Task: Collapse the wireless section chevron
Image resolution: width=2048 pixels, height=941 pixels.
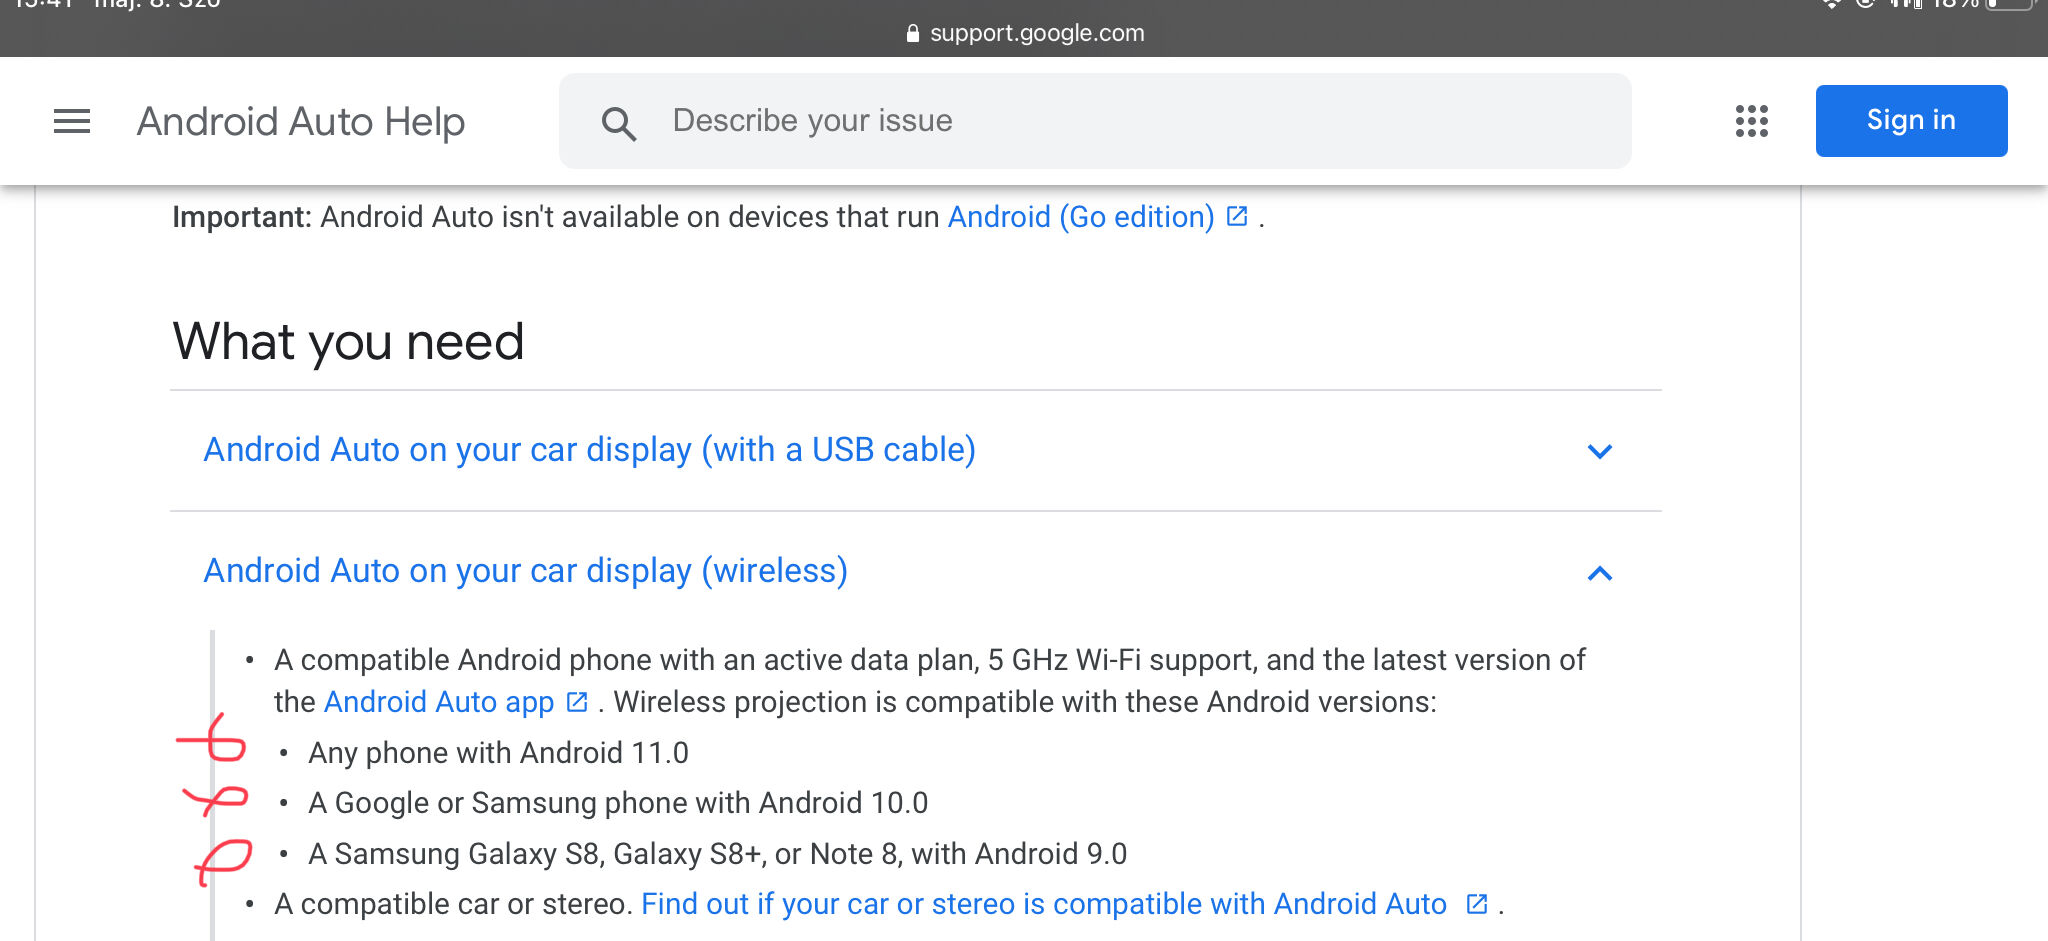Action: click(x=1599, y=573)
